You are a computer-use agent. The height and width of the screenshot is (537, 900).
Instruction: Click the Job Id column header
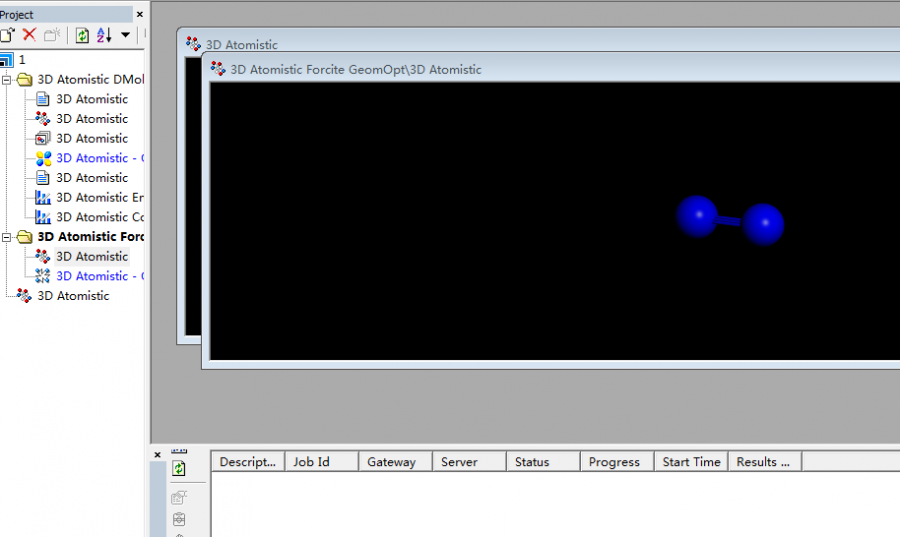pyautogui.click(x=310, y=462)
